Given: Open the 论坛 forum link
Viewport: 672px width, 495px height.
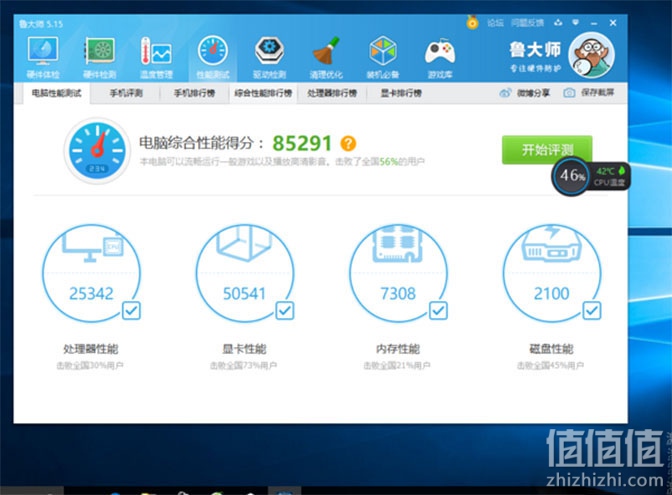Looking at the screenshot, I should pos(495,23).
